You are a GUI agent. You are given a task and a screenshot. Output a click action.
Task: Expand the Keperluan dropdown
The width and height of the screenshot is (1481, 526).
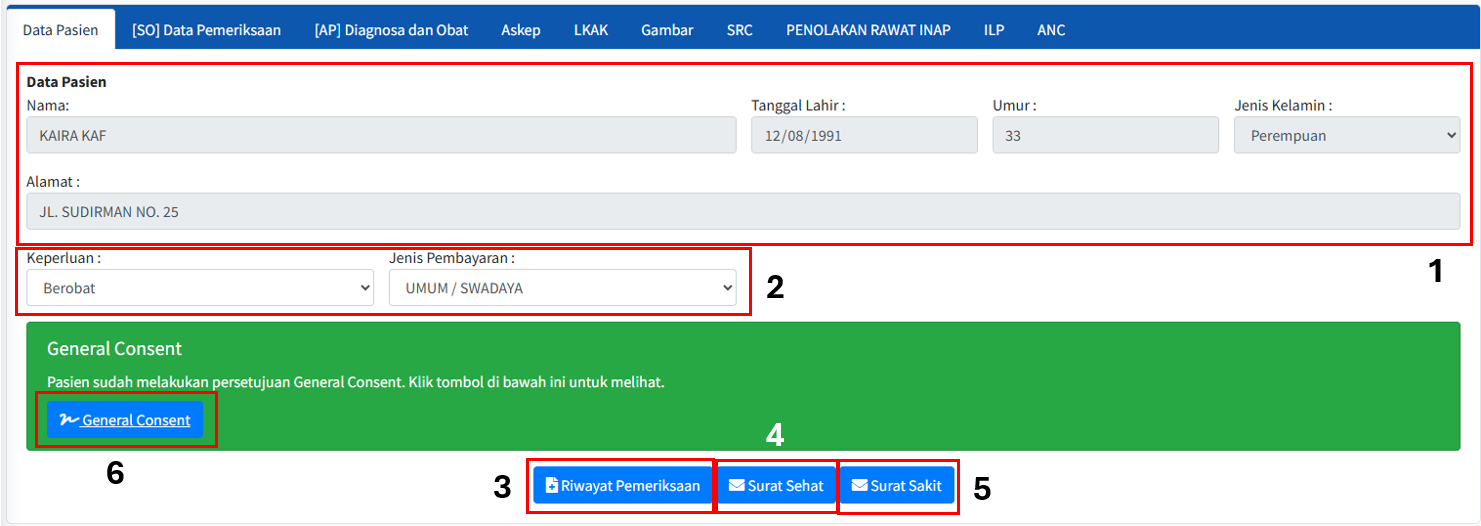click(200, 288)
